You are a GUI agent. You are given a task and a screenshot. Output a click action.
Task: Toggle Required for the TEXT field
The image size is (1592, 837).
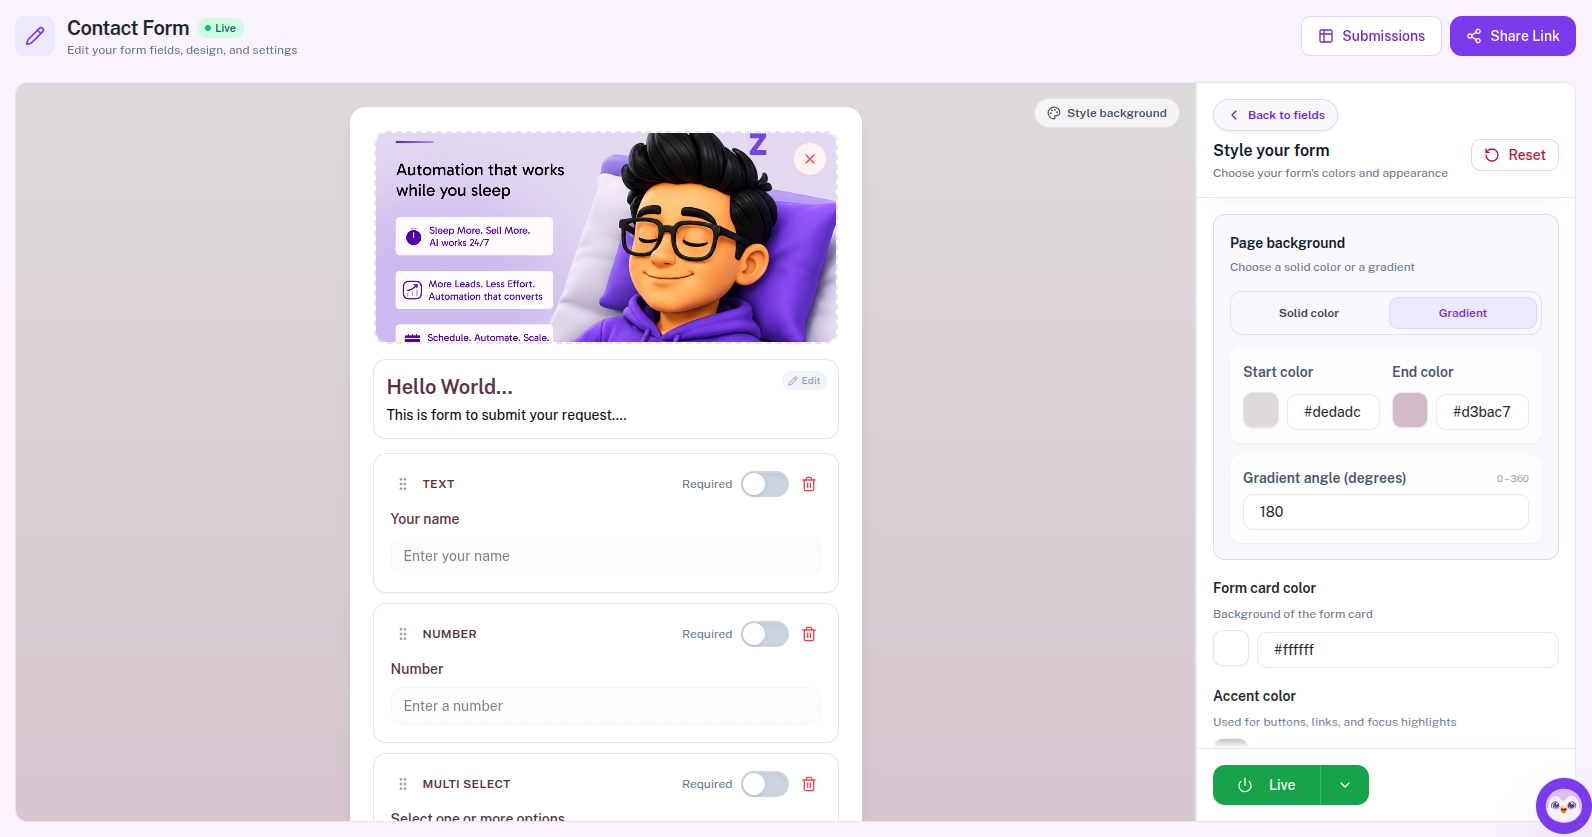tap(765, 484)
